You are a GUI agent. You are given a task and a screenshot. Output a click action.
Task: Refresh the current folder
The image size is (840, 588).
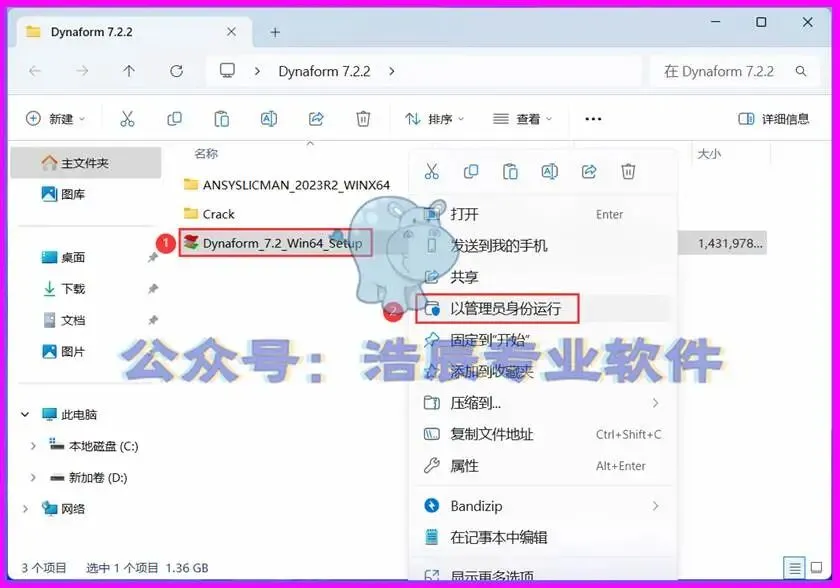[x=176, y=71]
